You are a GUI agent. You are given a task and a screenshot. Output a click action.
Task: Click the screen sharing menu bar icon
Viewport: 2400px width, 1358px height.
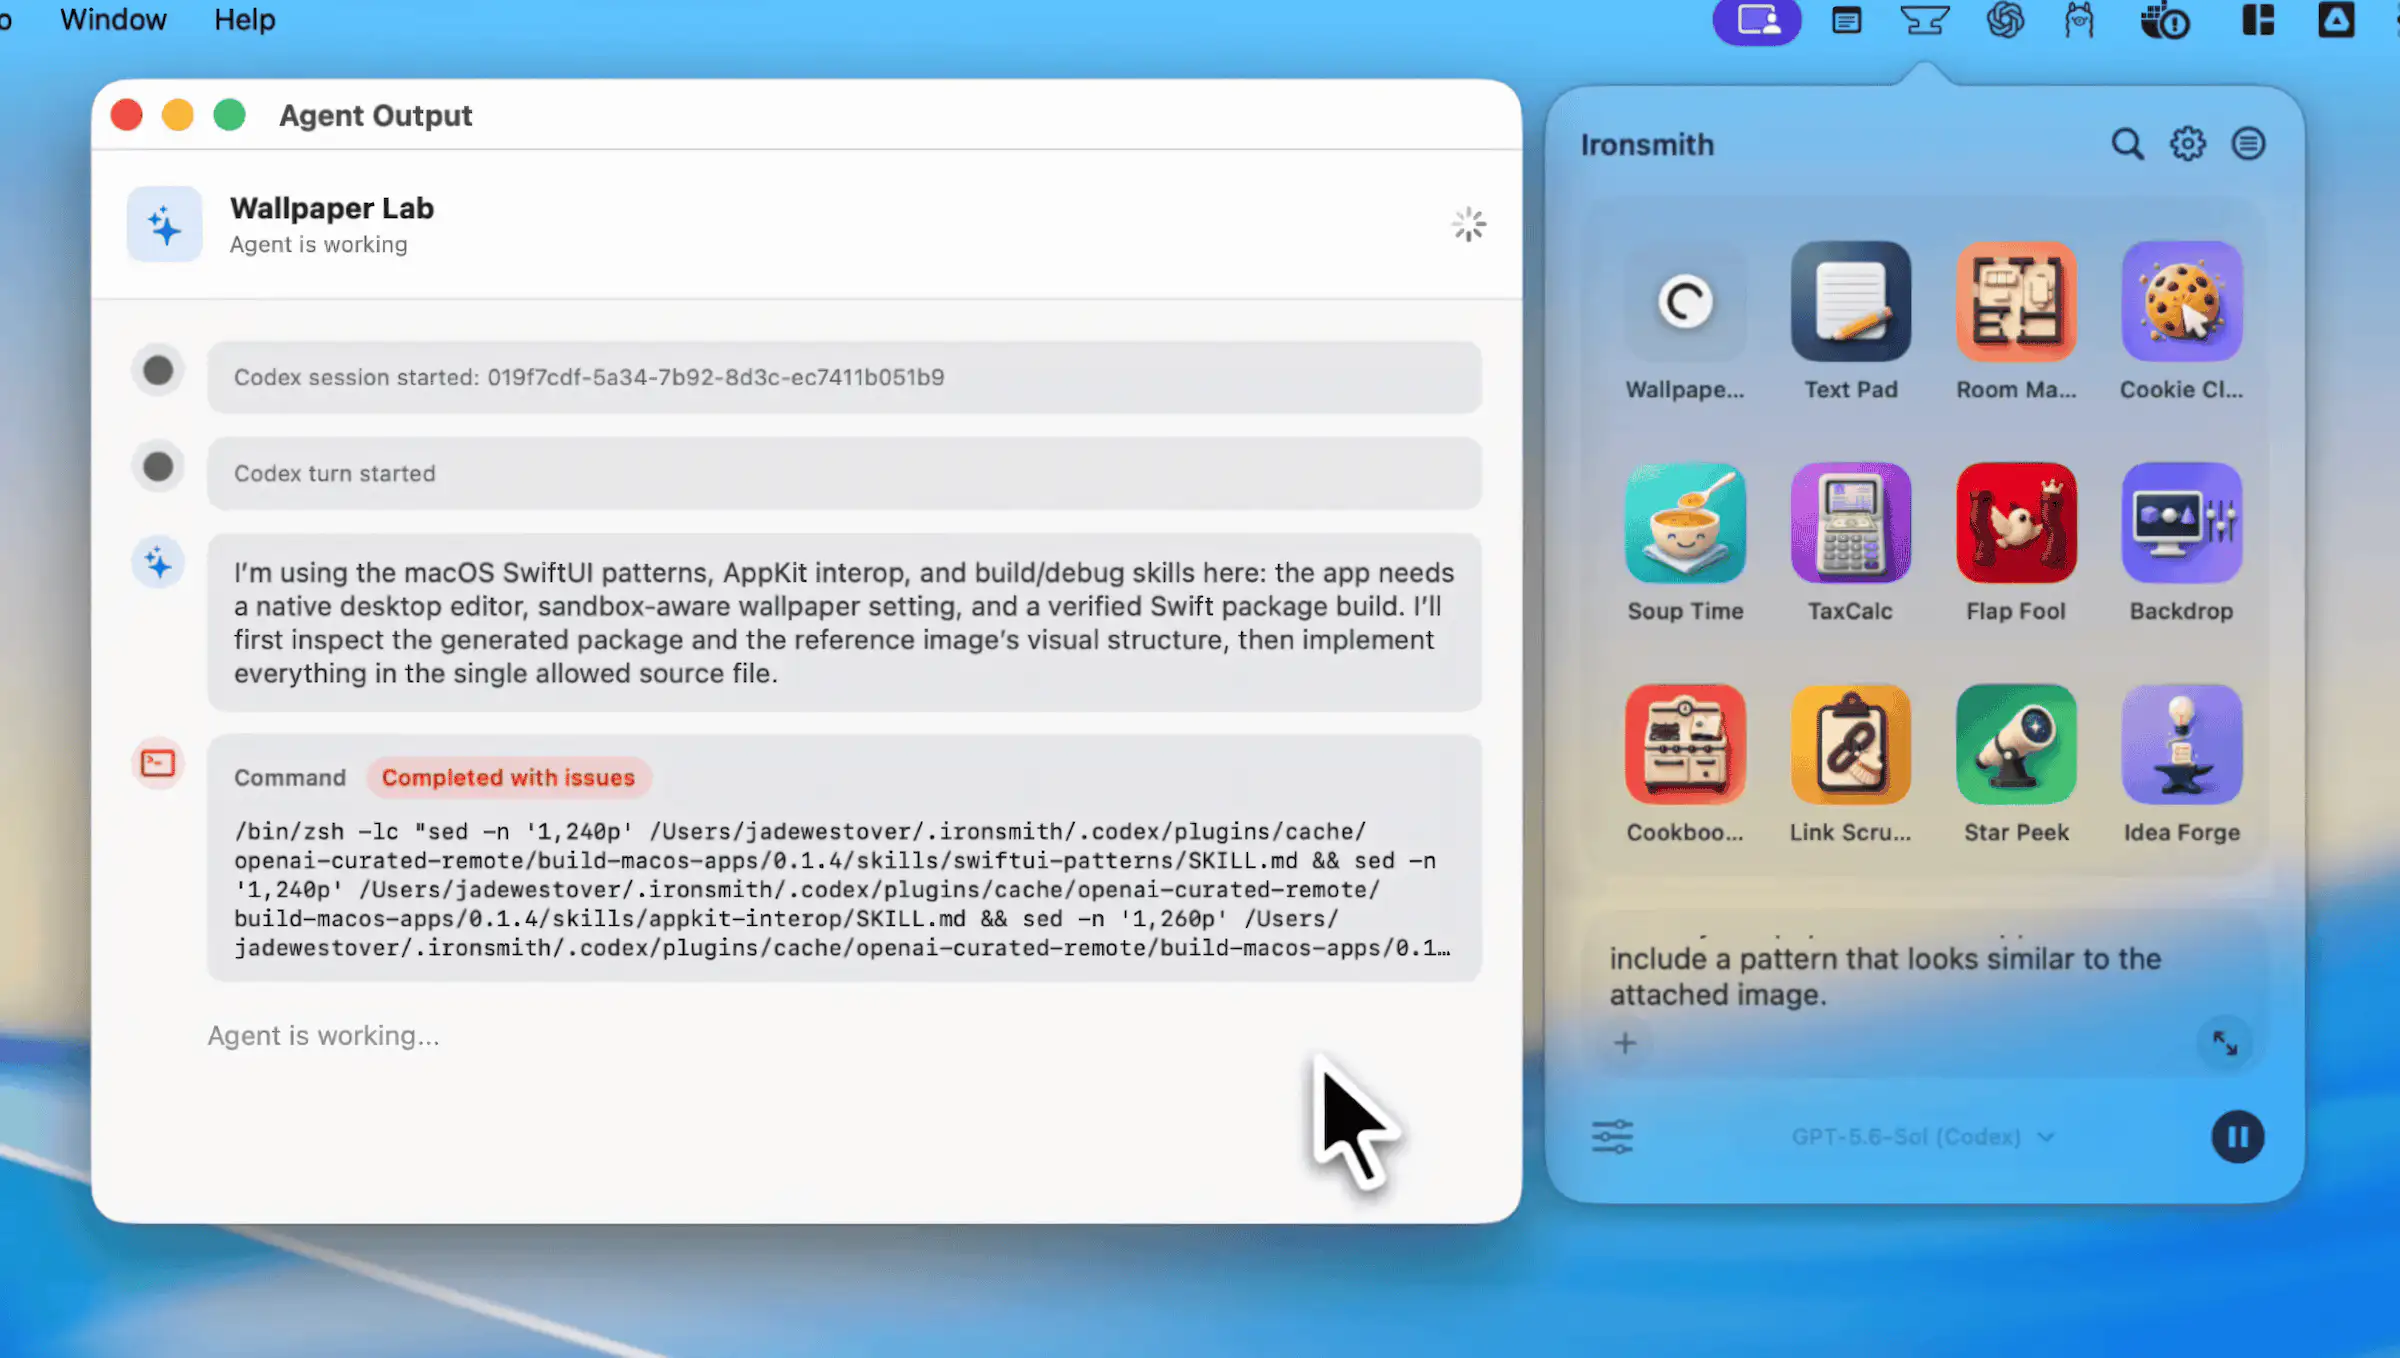(x=1757, y=20)
